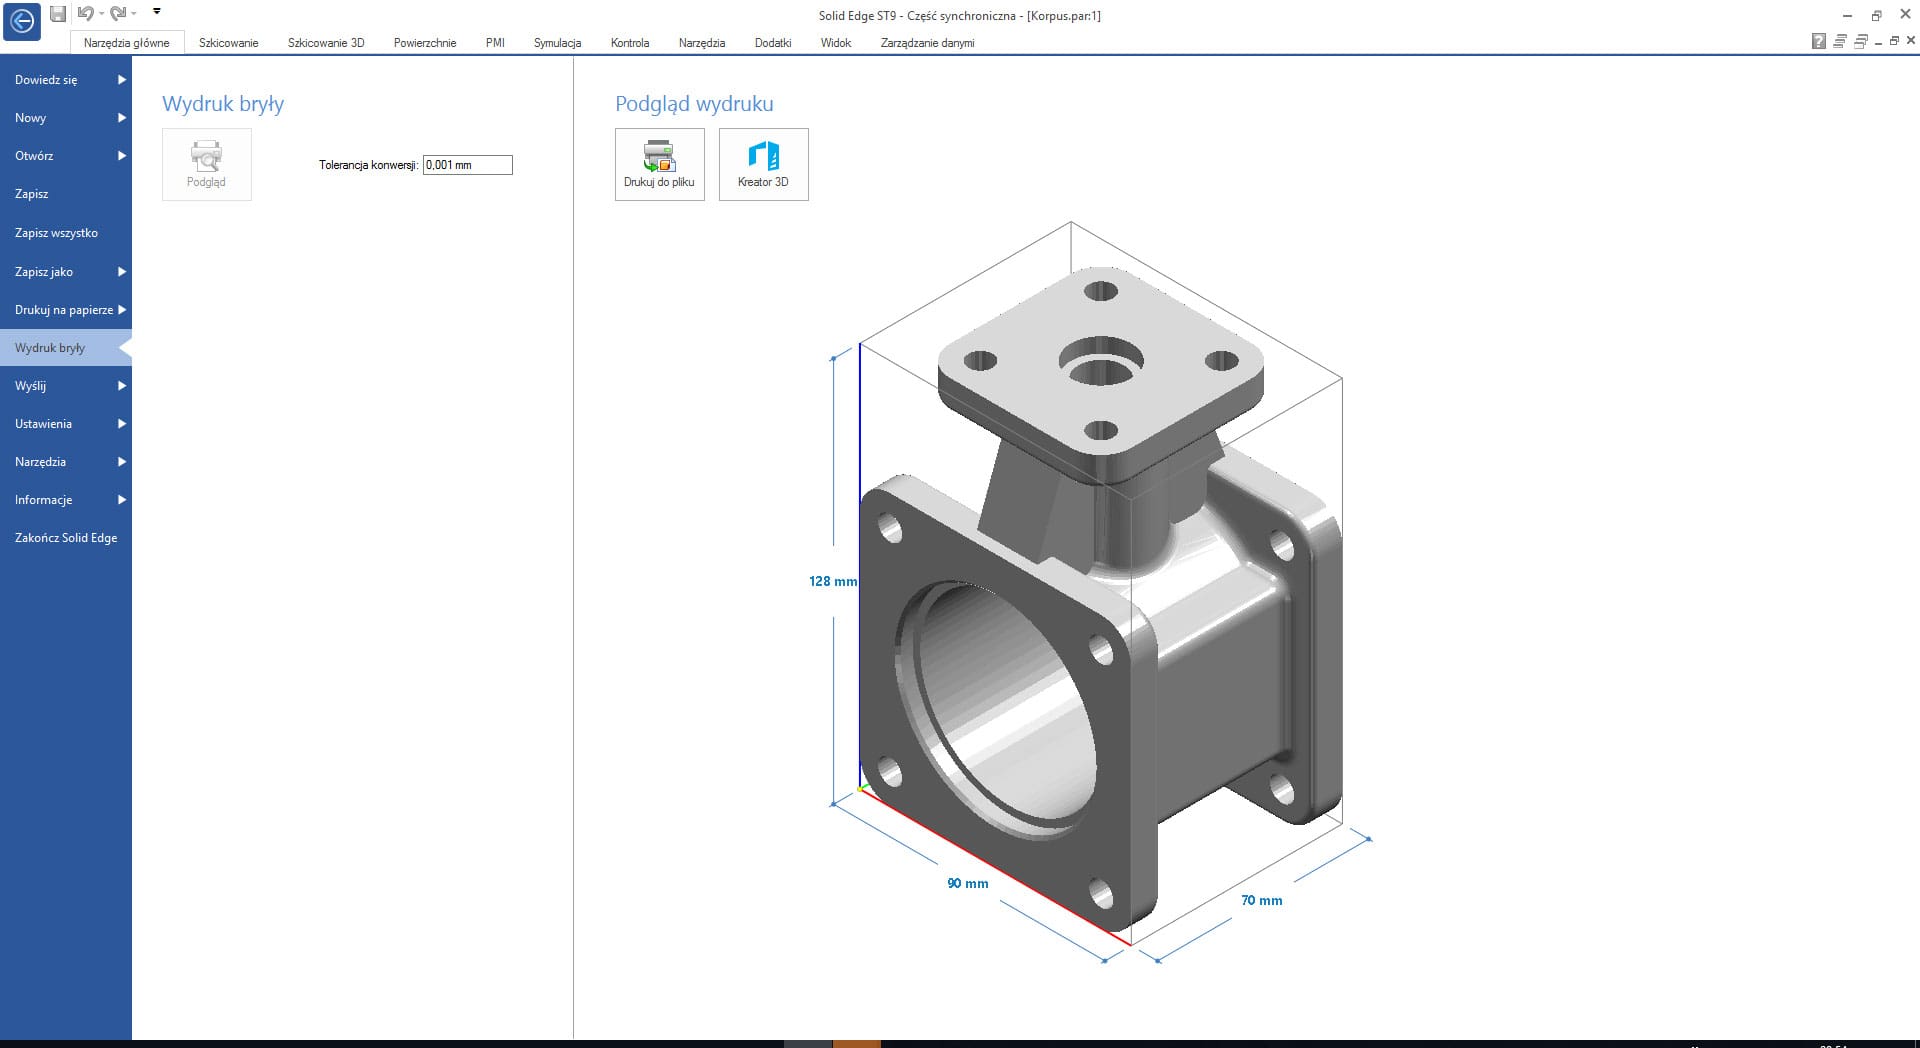Click the Tolerancja konwersji input field
Image resolution: width=1920 pixels, height=1048 pixels.
click(468, 165)
